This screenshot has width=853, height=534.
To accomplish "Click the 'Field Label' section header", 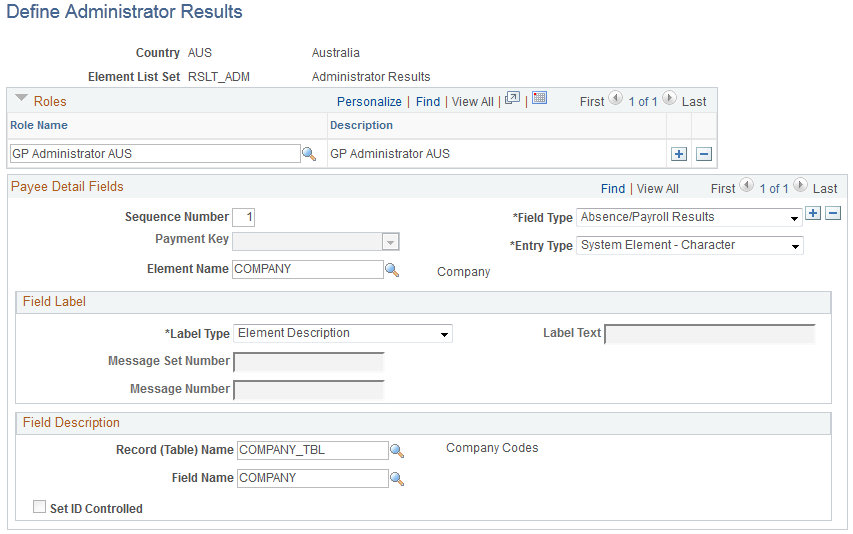I will pyautogui.click(x=54, y=302).
